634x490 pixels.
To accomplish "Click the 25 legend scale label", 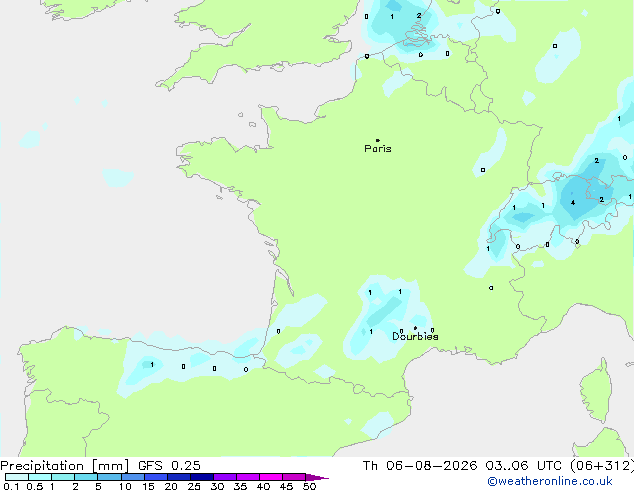I will (x=194, y=486).
